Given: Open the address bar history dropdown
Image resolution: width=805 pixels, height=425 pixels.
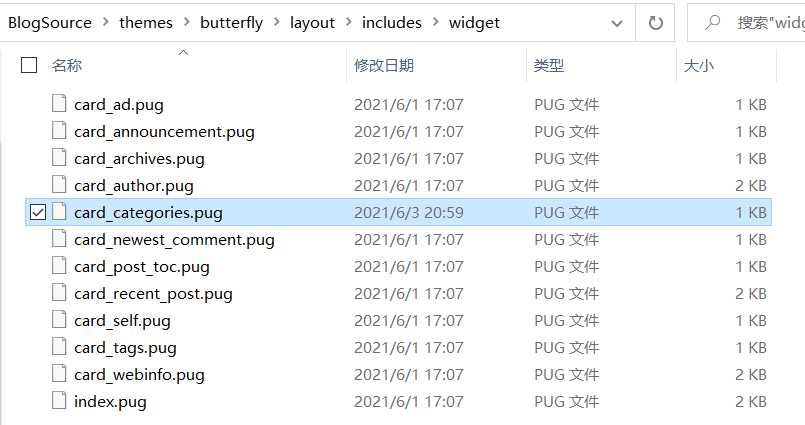Looking at the screenshot, I should coord(617,23).
